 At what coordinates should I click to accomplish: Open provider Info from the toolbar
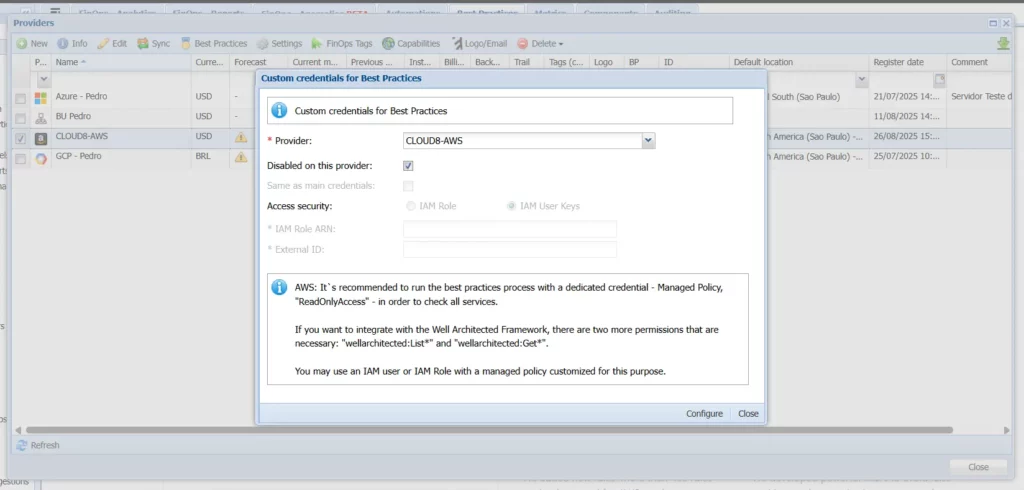[63, 44]
